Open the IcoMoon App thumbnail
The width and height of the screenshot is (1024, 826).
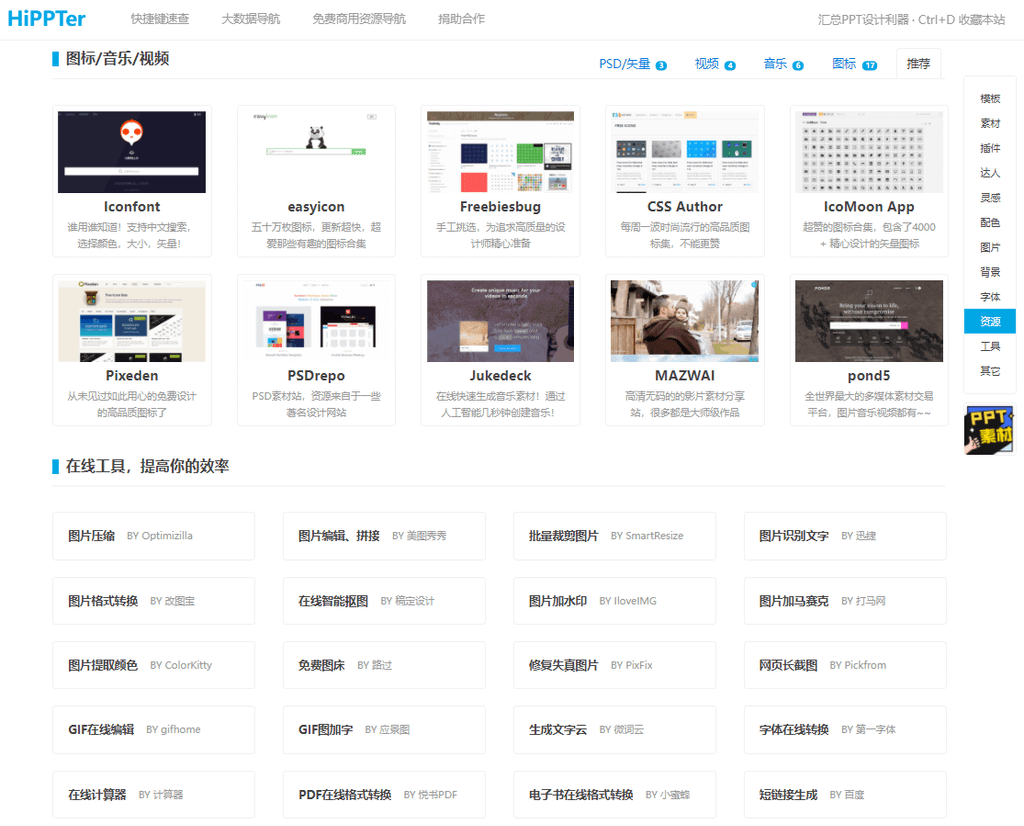(869, 151)
